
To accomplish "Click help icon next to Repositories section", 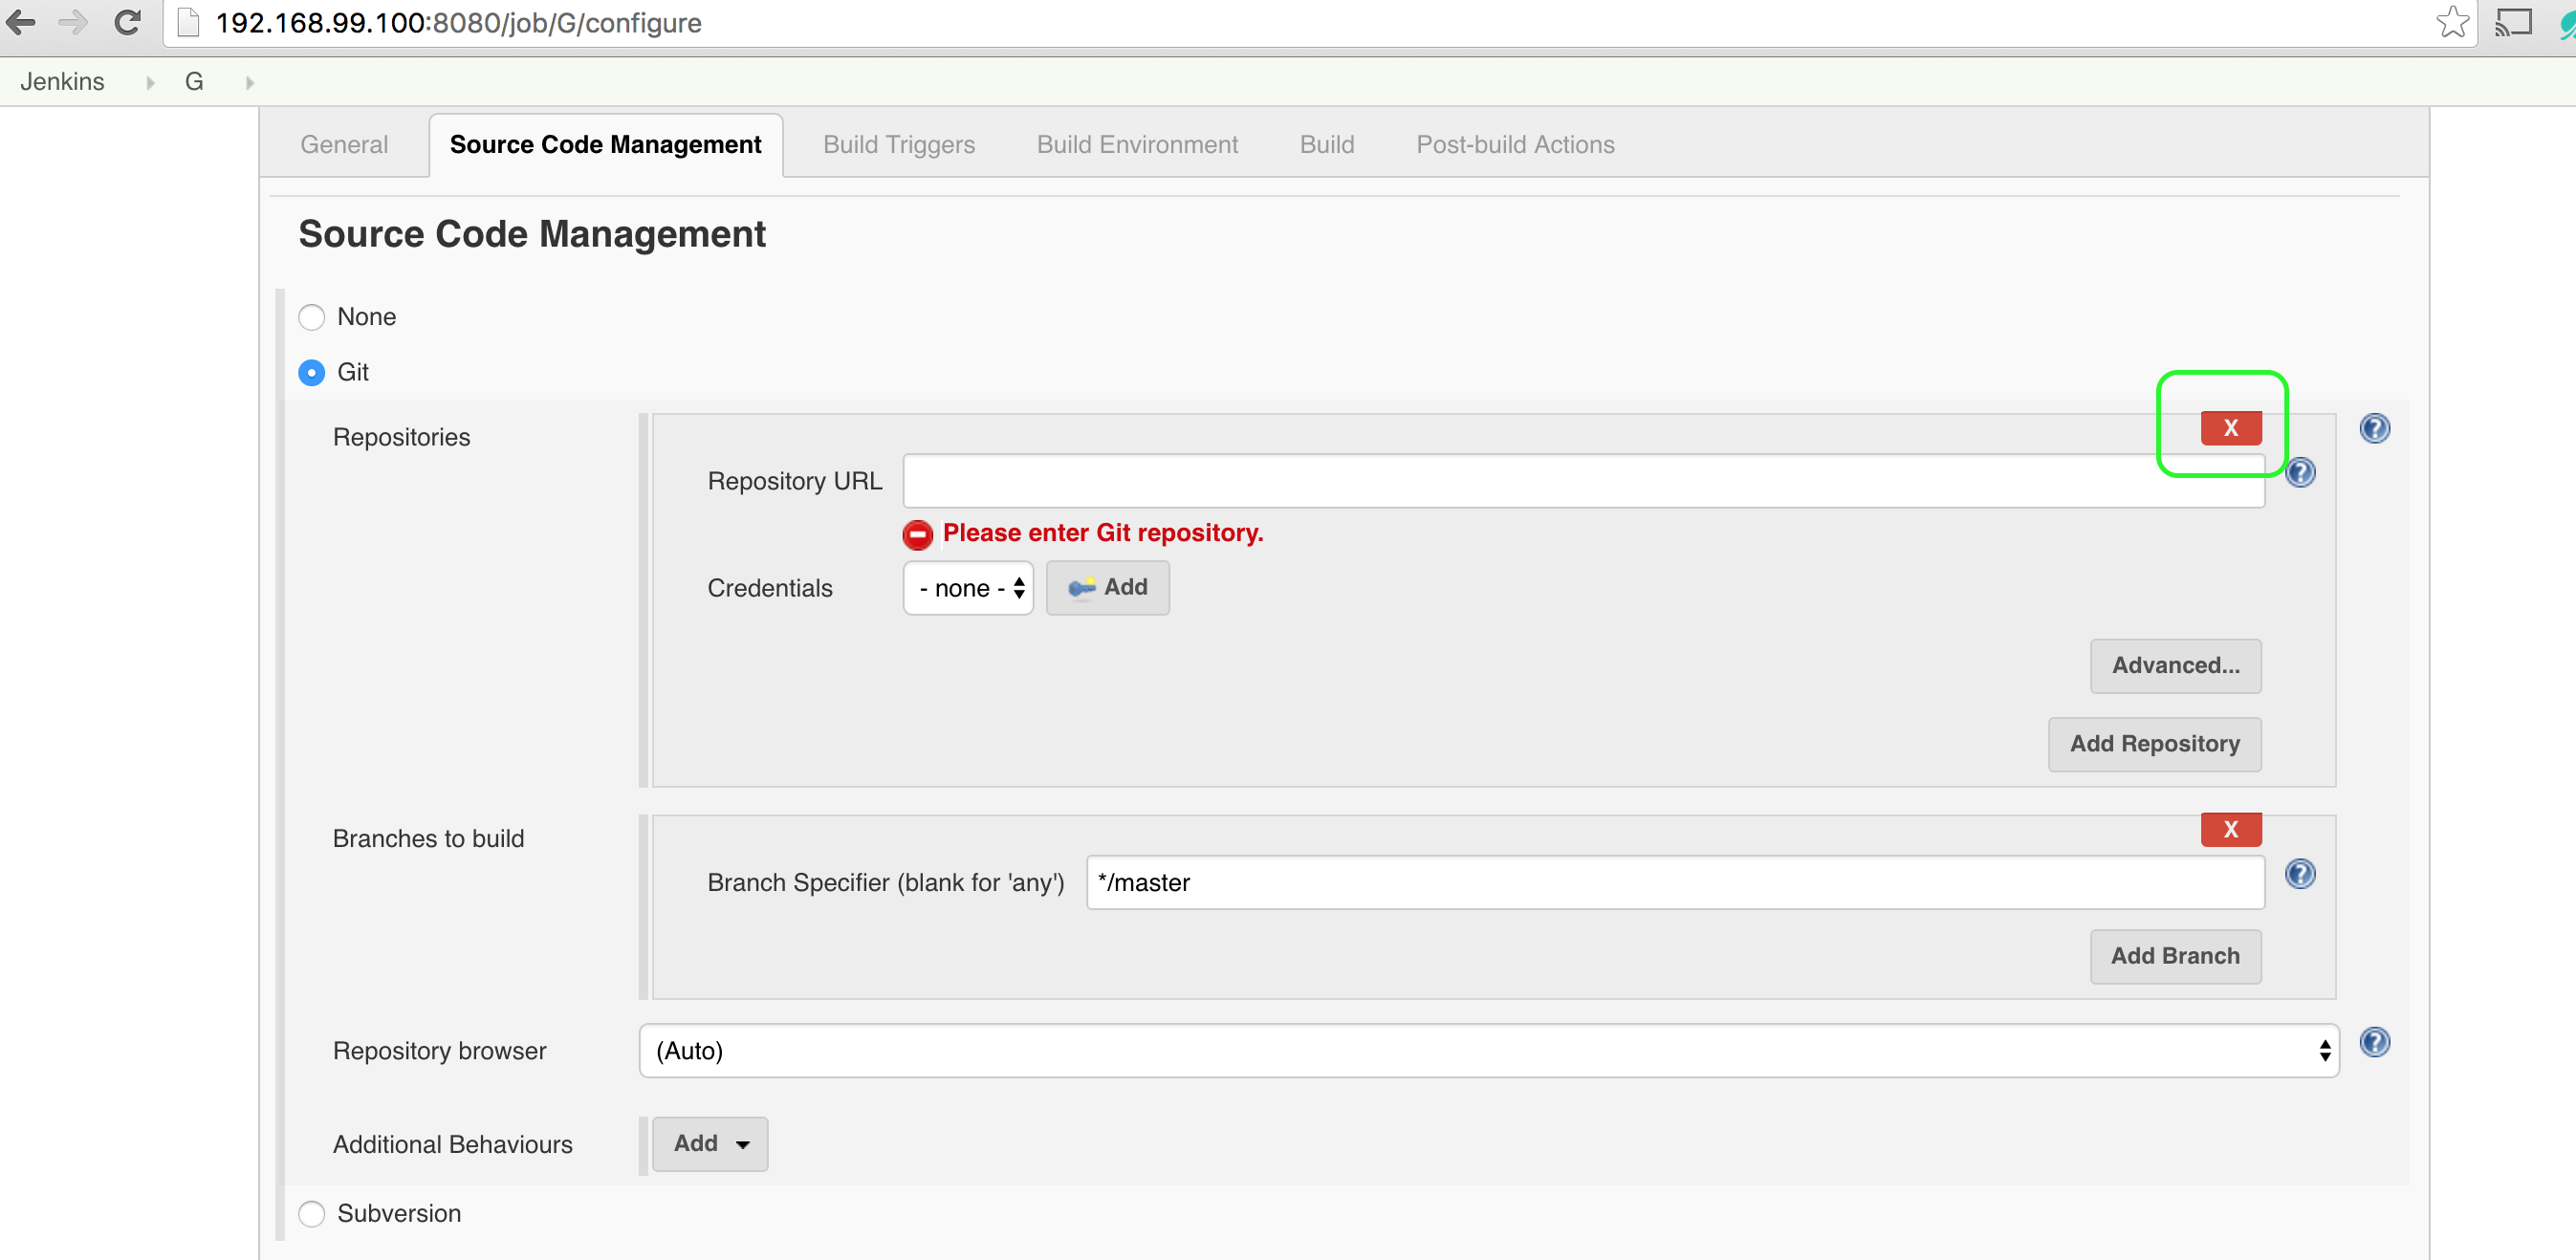I will point(2374,428).
